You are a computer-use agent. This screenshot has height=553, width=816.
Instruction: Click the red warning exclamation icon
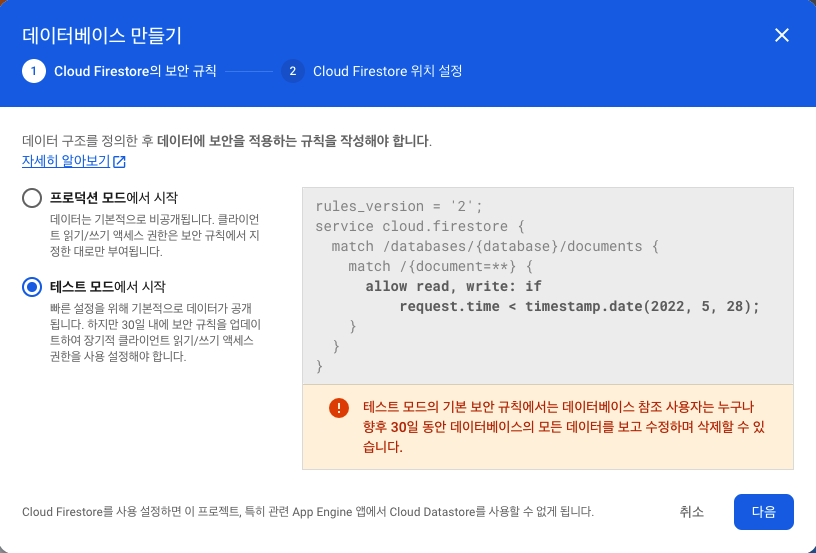(339, 408)
